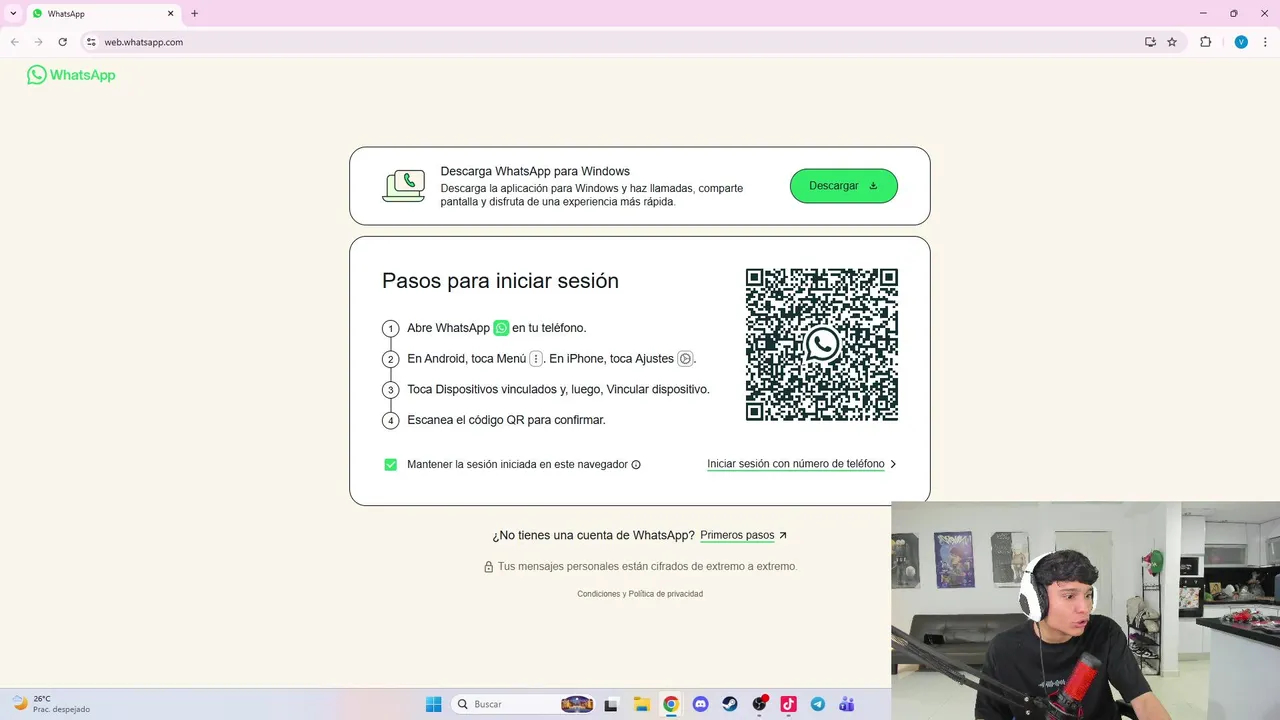The width and height of the screenshot is (1280, 720).
Task: Click the WhatsApp logo at page top
Action: (71, 75)
